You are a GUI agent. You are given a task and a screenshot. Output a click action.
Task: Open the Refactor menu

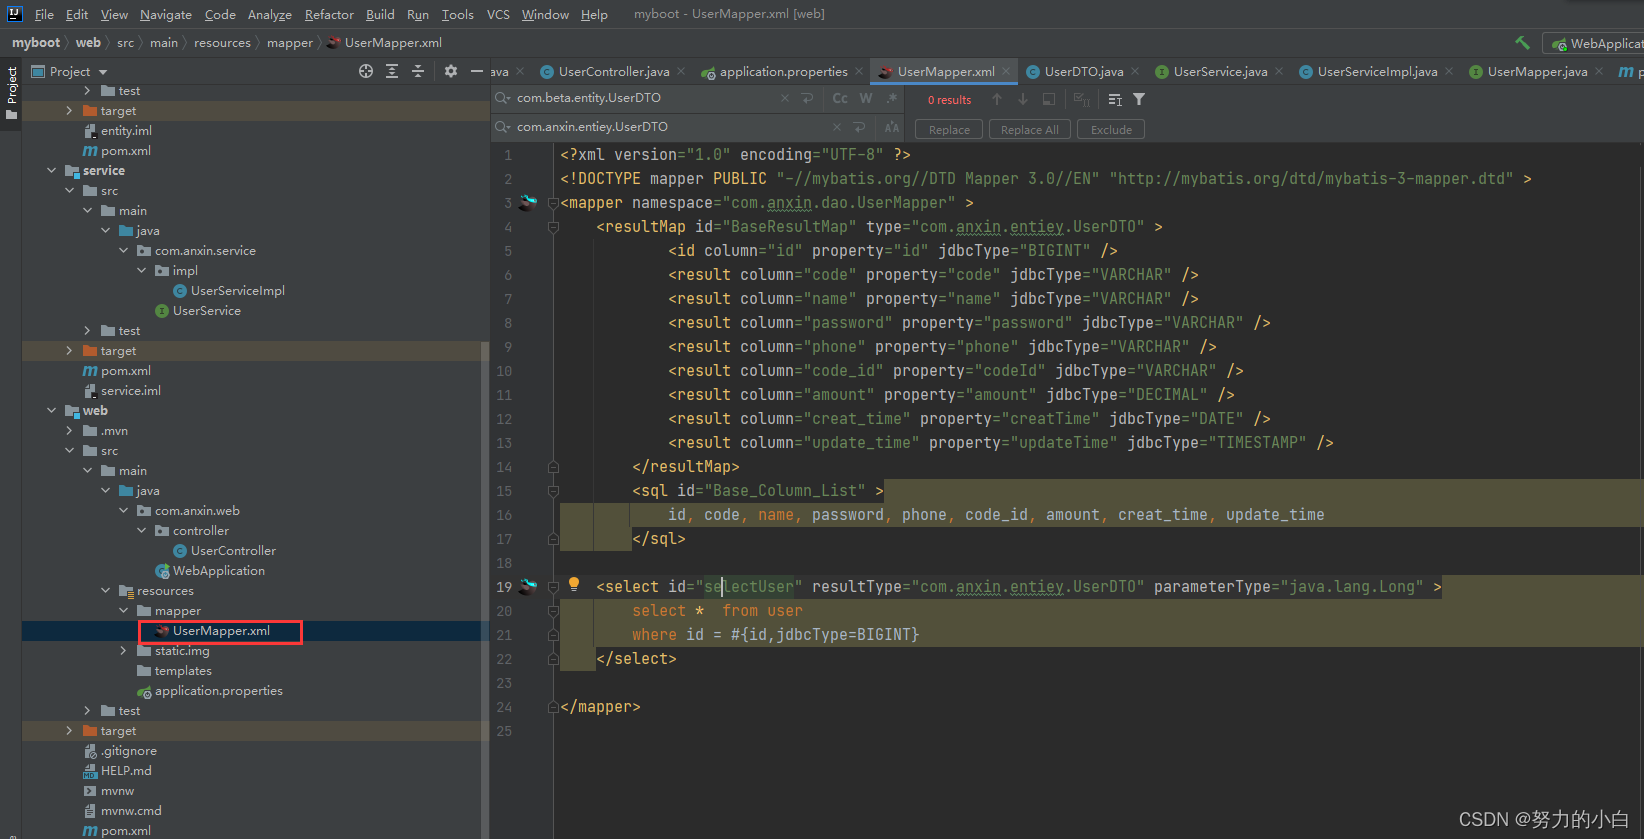pos(329,14)
